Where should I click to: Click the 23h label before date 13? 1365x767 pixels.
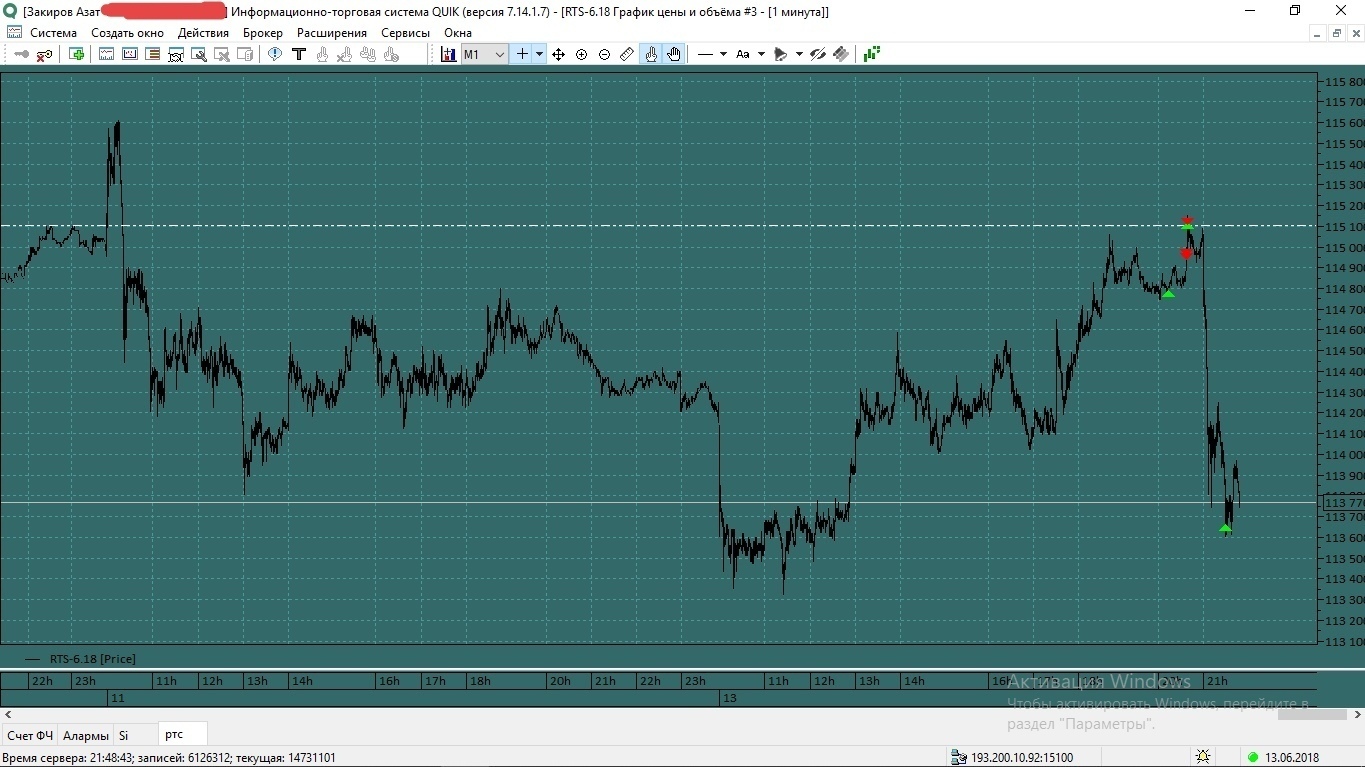coord(694,681)
